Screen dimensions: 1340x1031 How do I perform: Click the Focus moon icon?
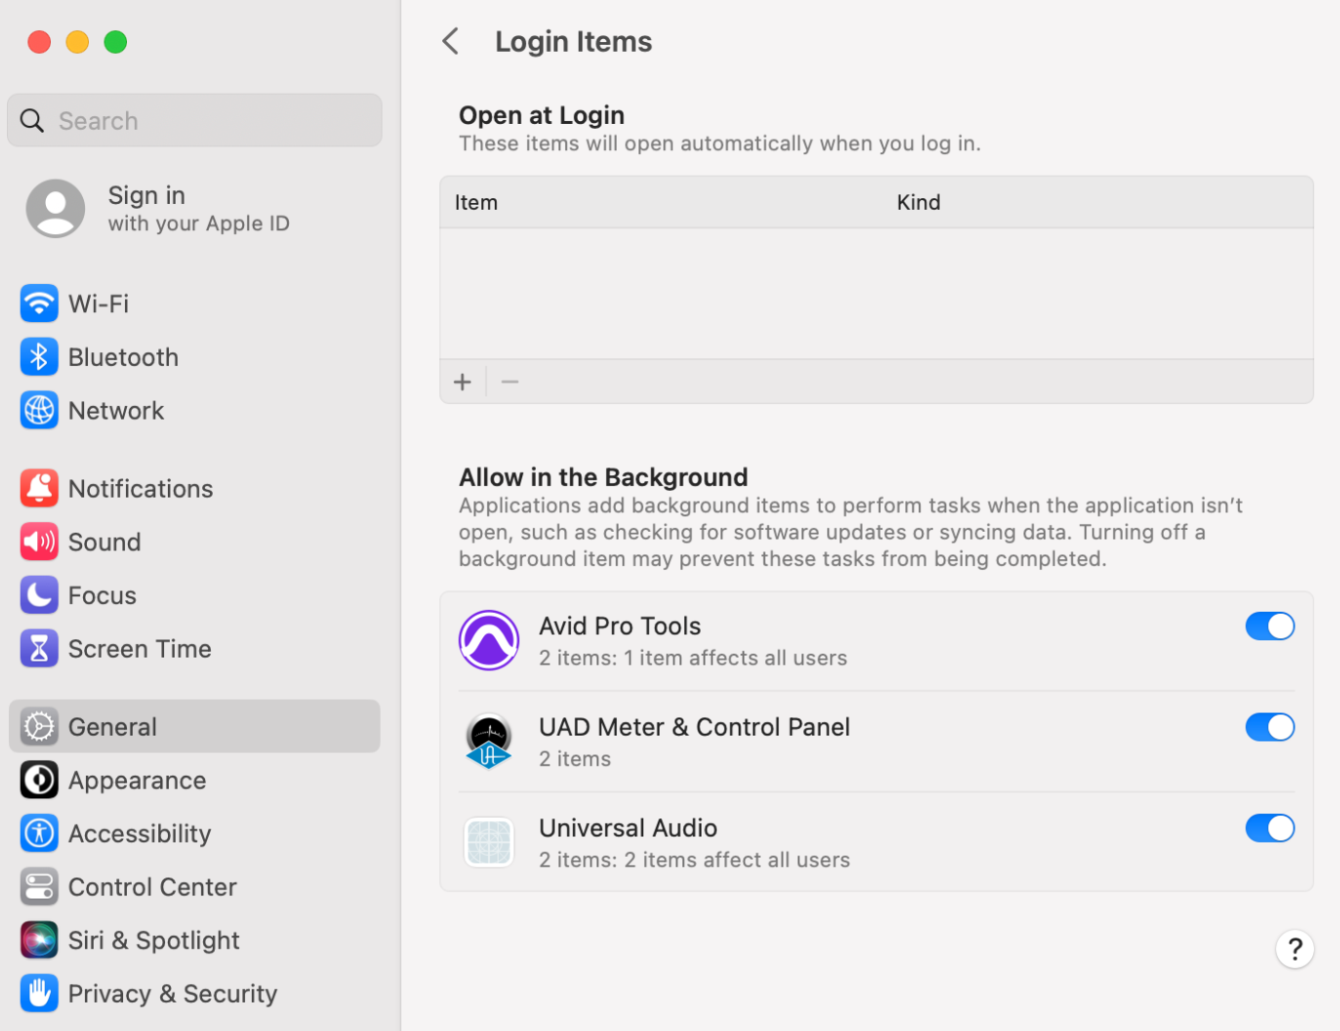click(x=39, y=595)
